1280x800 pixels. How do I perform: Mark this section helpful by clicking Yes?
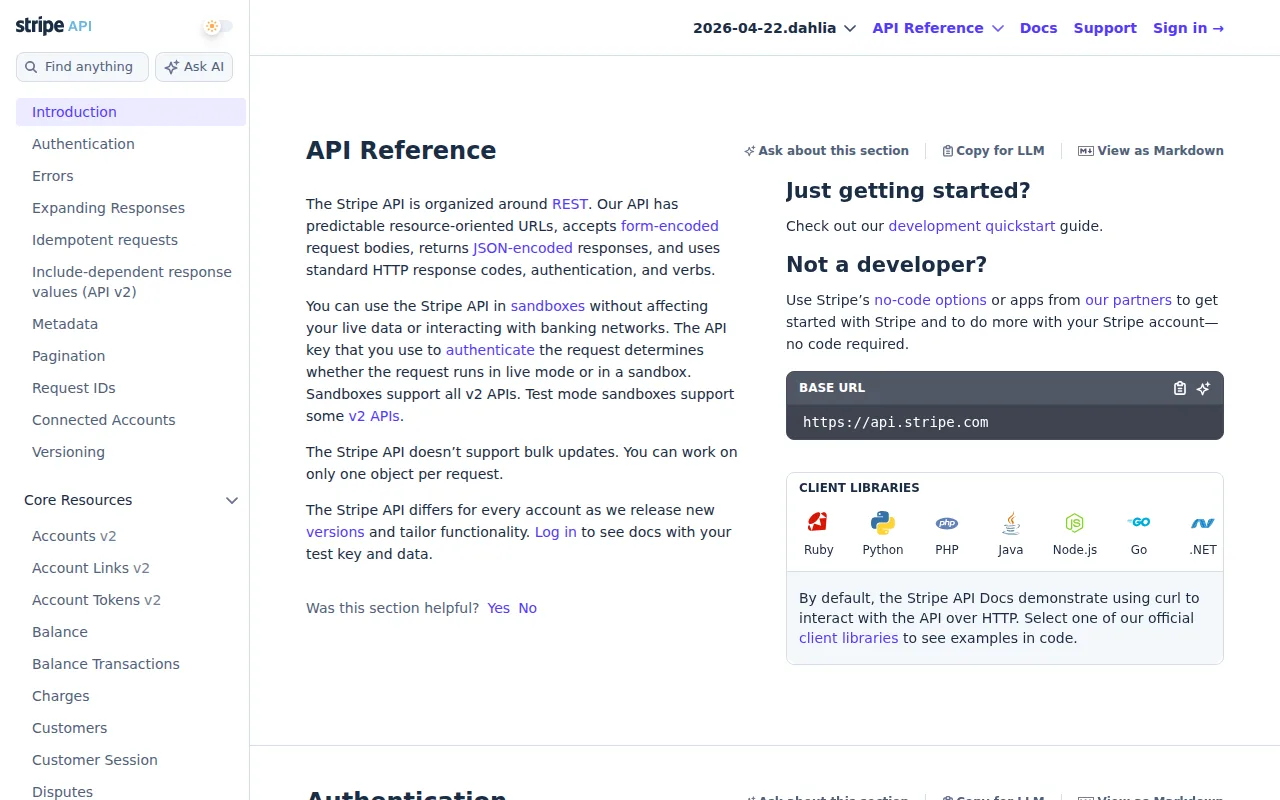click(498, 607)
